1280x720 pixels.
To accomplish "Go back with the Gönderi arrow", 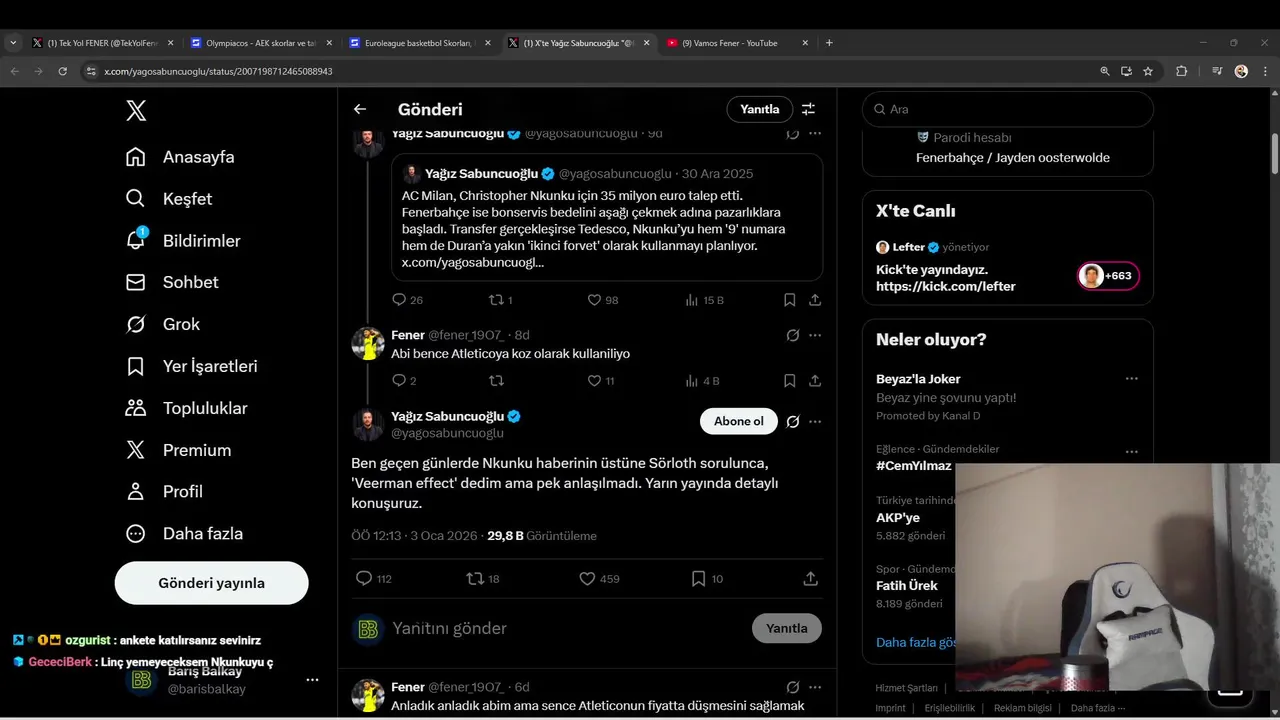I will (360, 109).
